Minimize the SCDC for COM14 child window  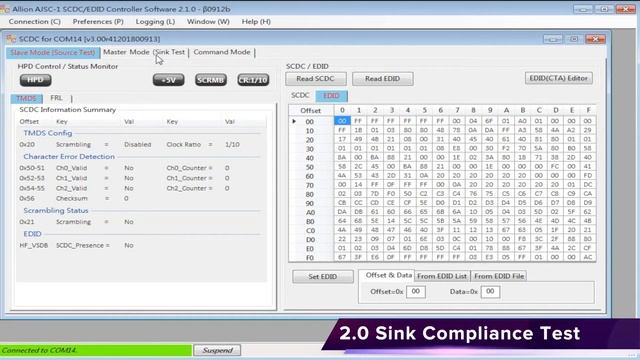pos(553,39)
